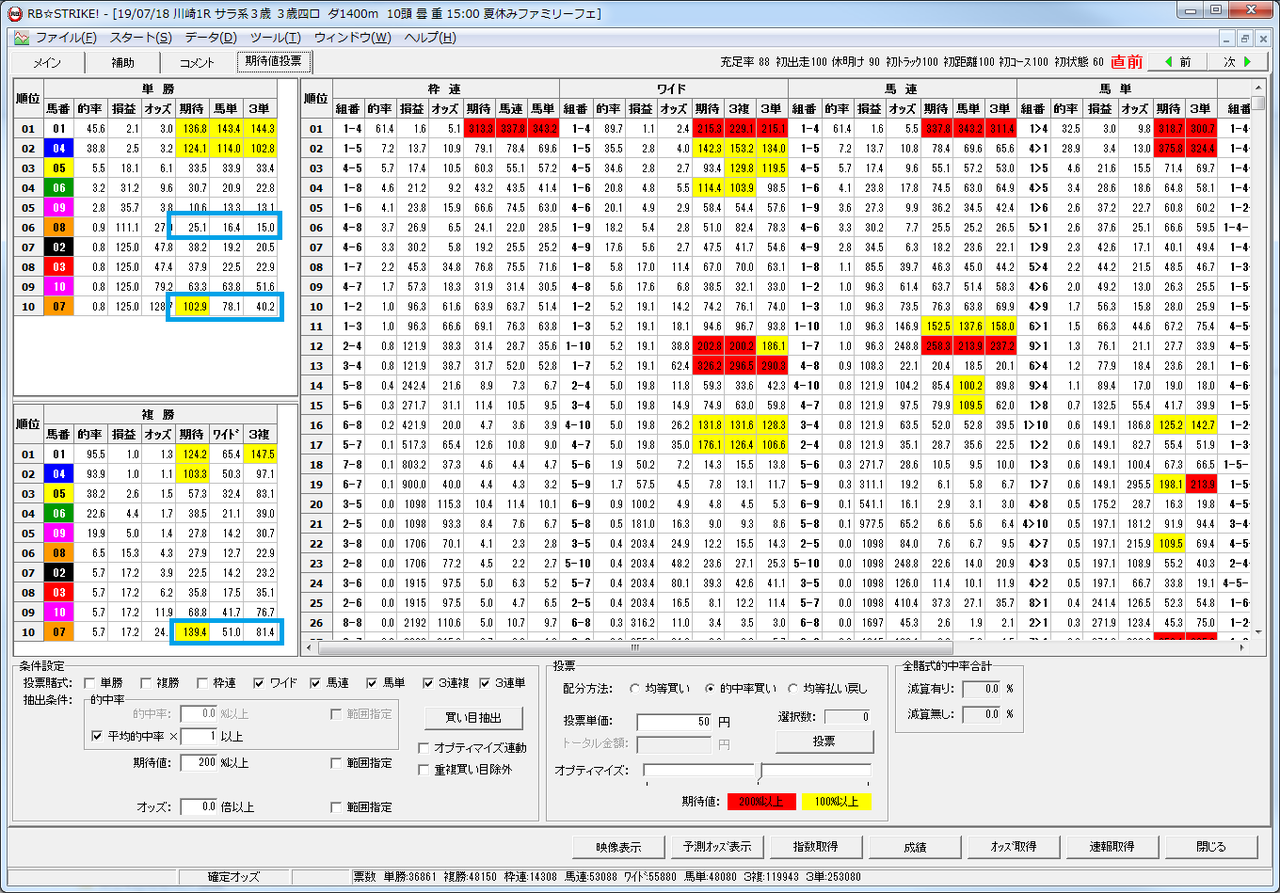The width and height of the screenshot is (1280, 893).
Task: Open the ツール(T) menu
Action: pos(275,38)
